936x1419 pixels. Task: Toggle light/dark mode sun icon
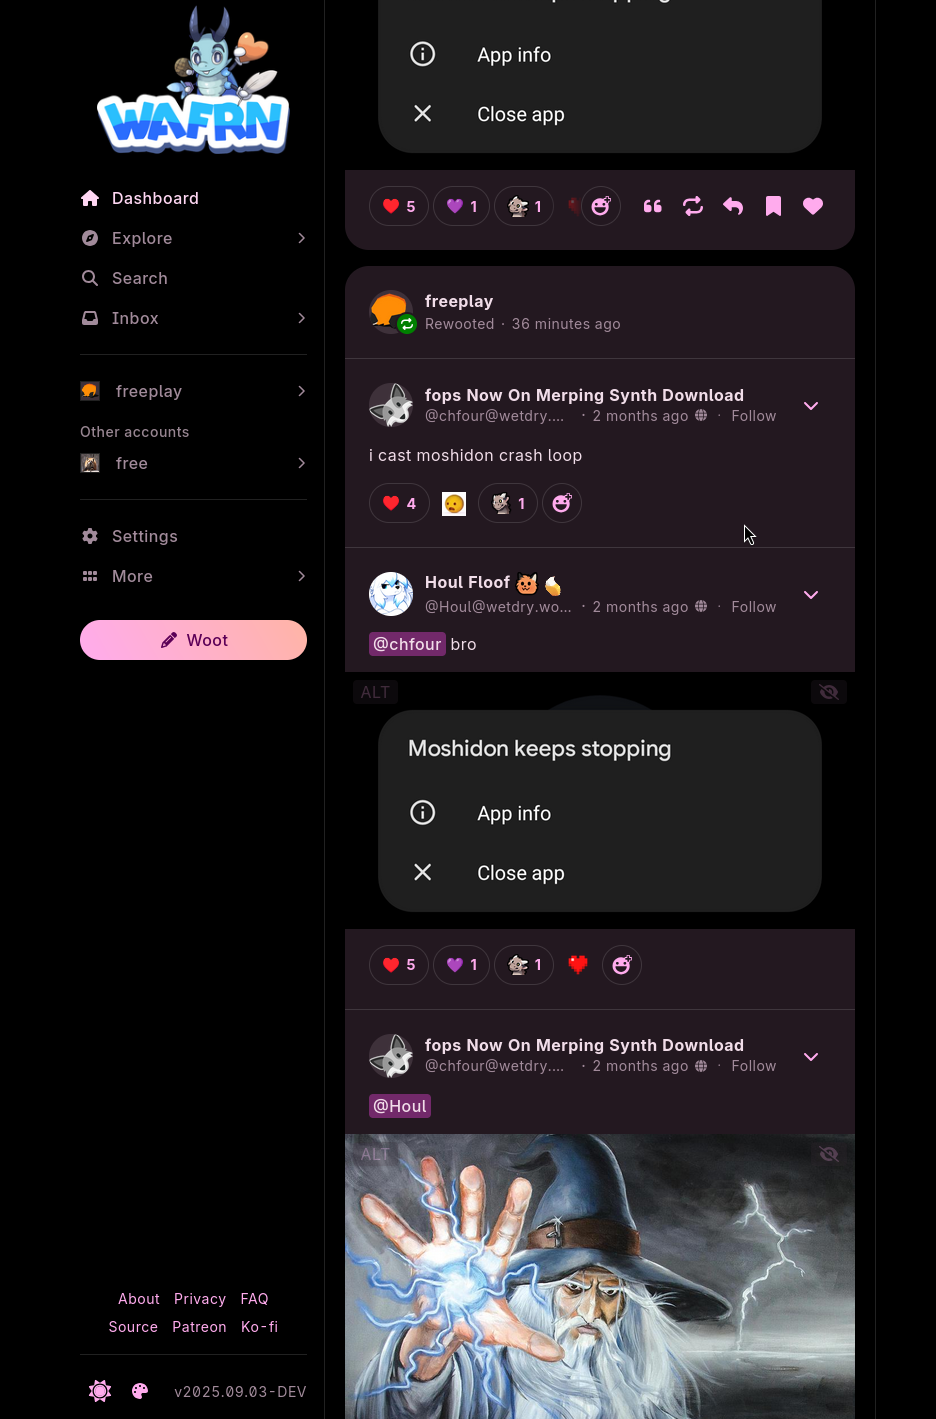point(100,1391)
